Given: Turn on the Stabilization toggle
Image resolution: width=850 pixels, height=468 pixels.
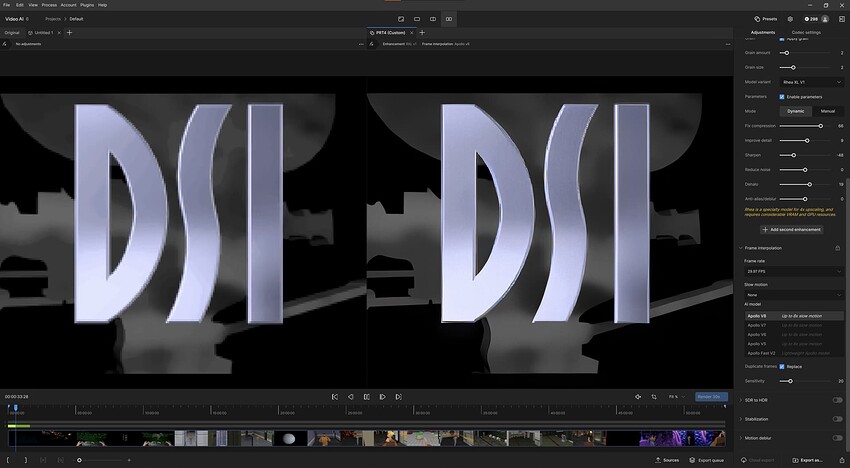Looking at the screenshot, I should click(837, 419).
